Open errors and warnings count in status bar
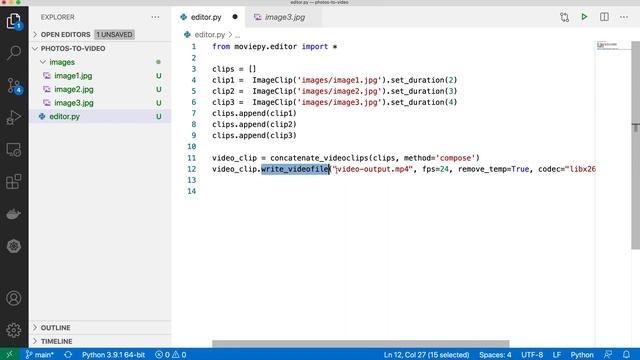The image size is (640, 360). coord(171,355)
